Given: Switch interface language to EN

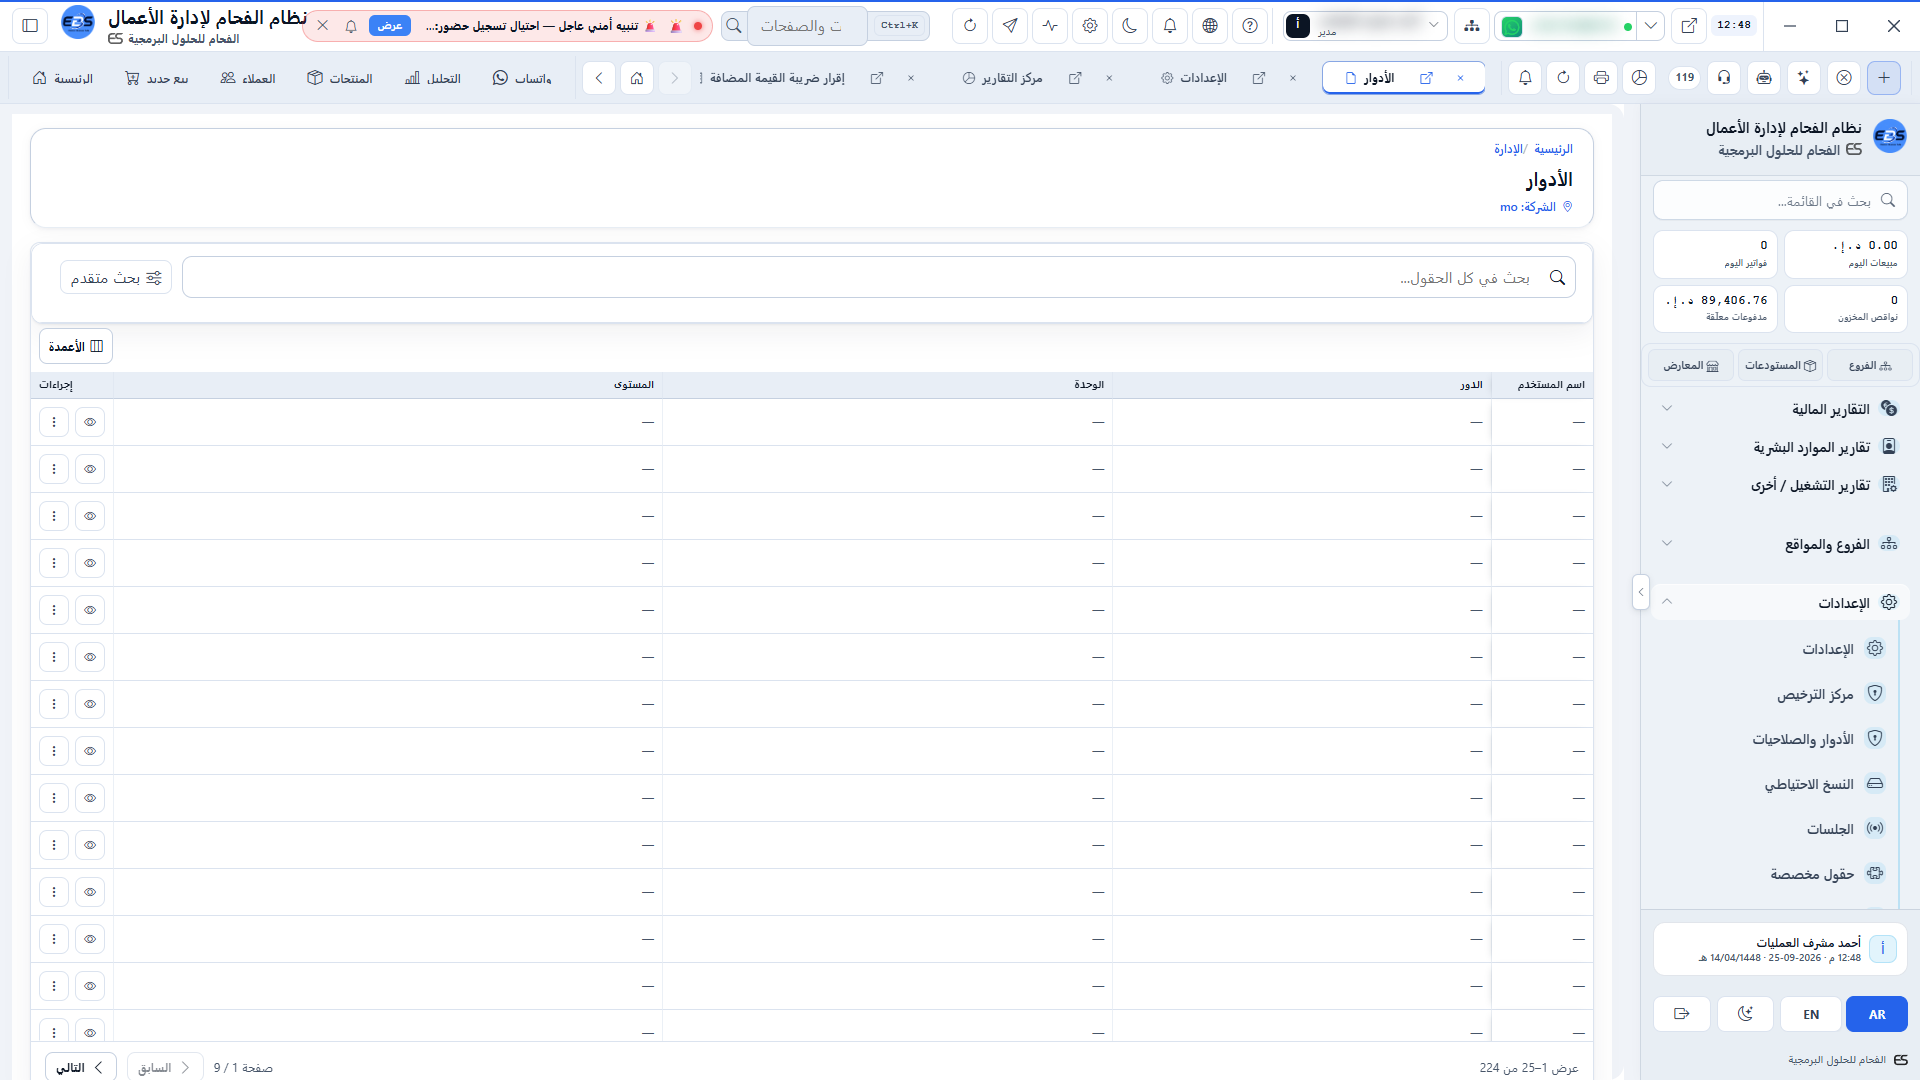Looking at the screenshot, I should click(x=1811, y=1014).
